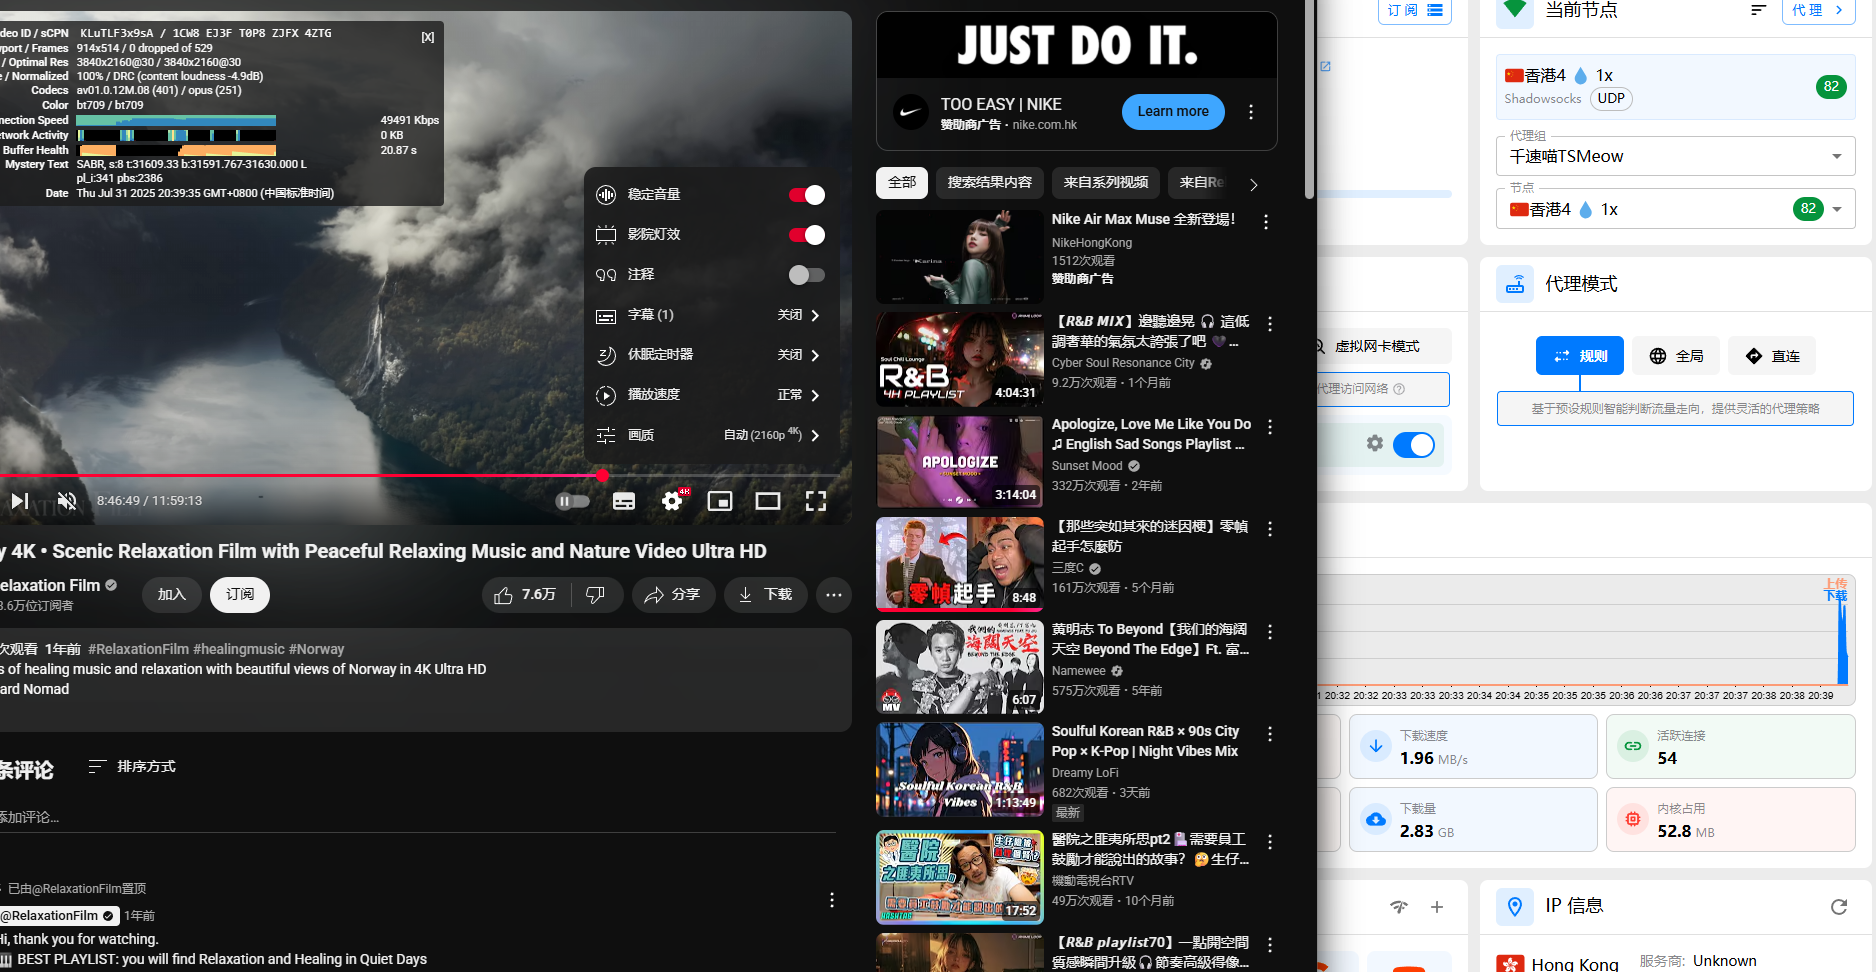Select the 全局 proxy mode

(x=1676, y=356)
